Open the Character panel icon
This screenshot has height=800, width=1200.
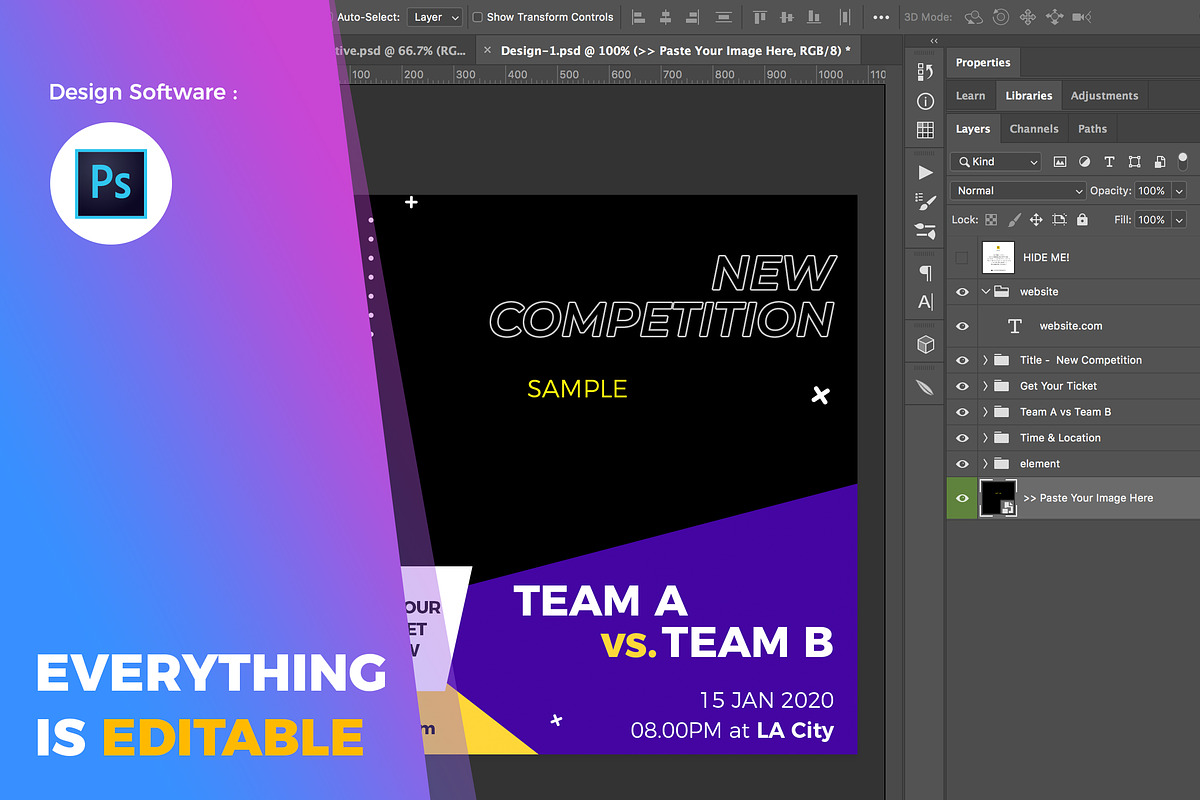(x=925, y=302)
